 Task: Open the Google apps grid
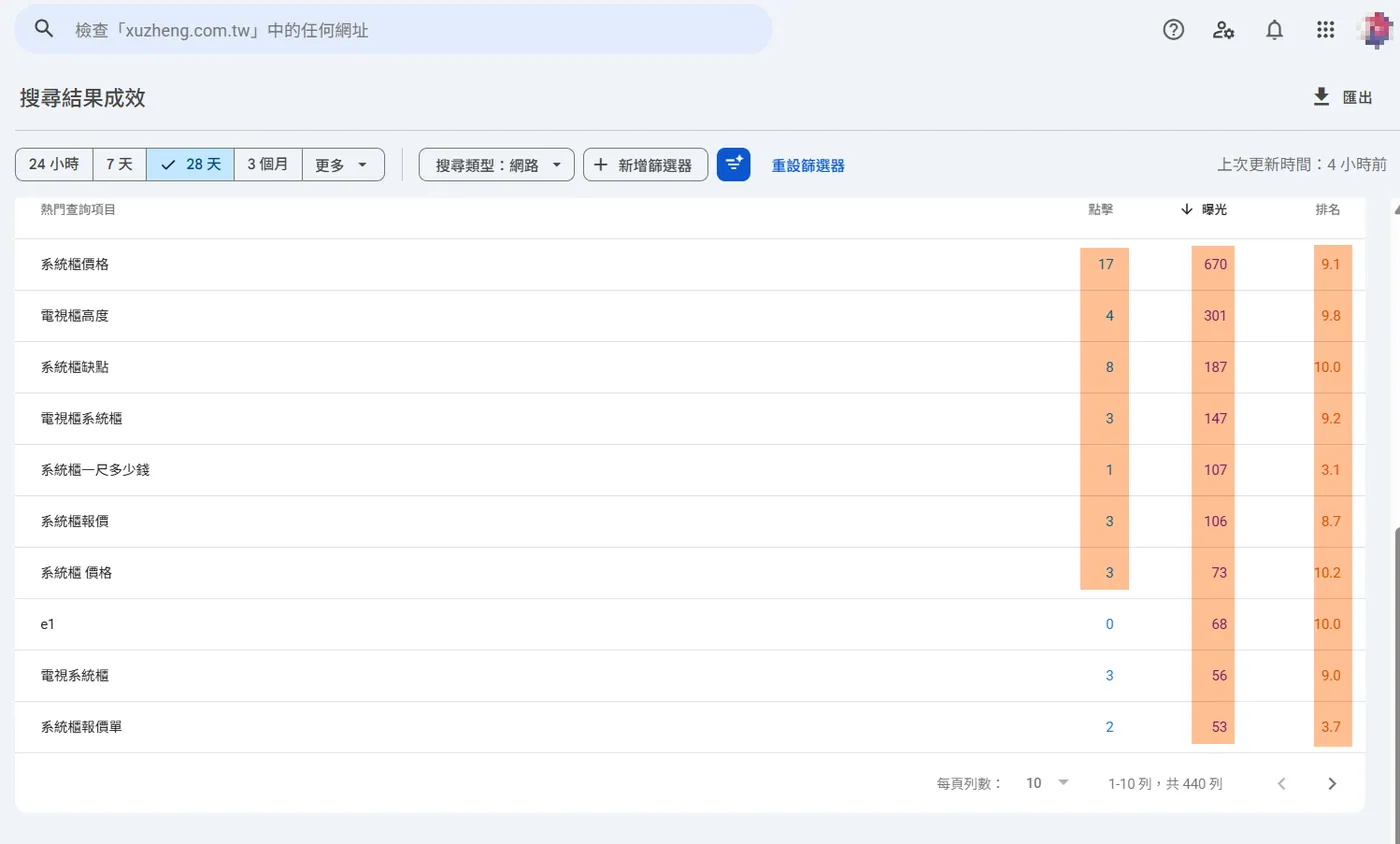point(1325,30)
